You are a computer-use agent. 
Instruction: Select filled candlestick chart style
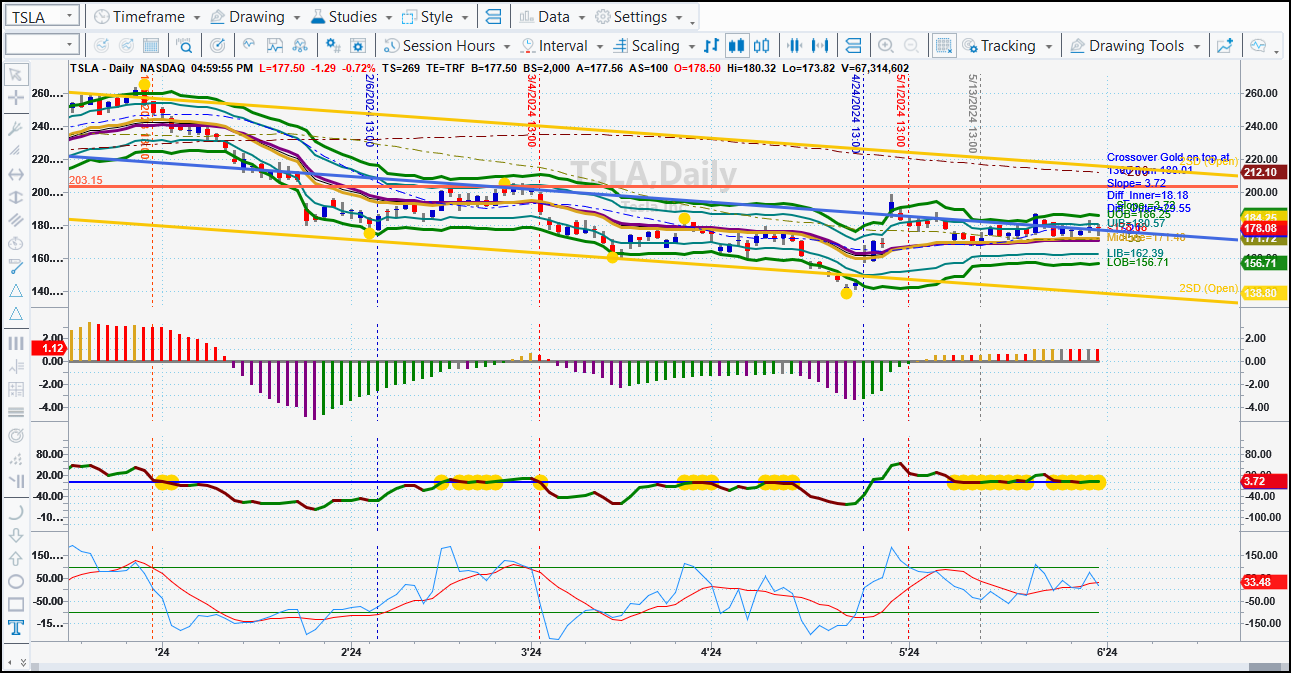[x=737, y=45]
